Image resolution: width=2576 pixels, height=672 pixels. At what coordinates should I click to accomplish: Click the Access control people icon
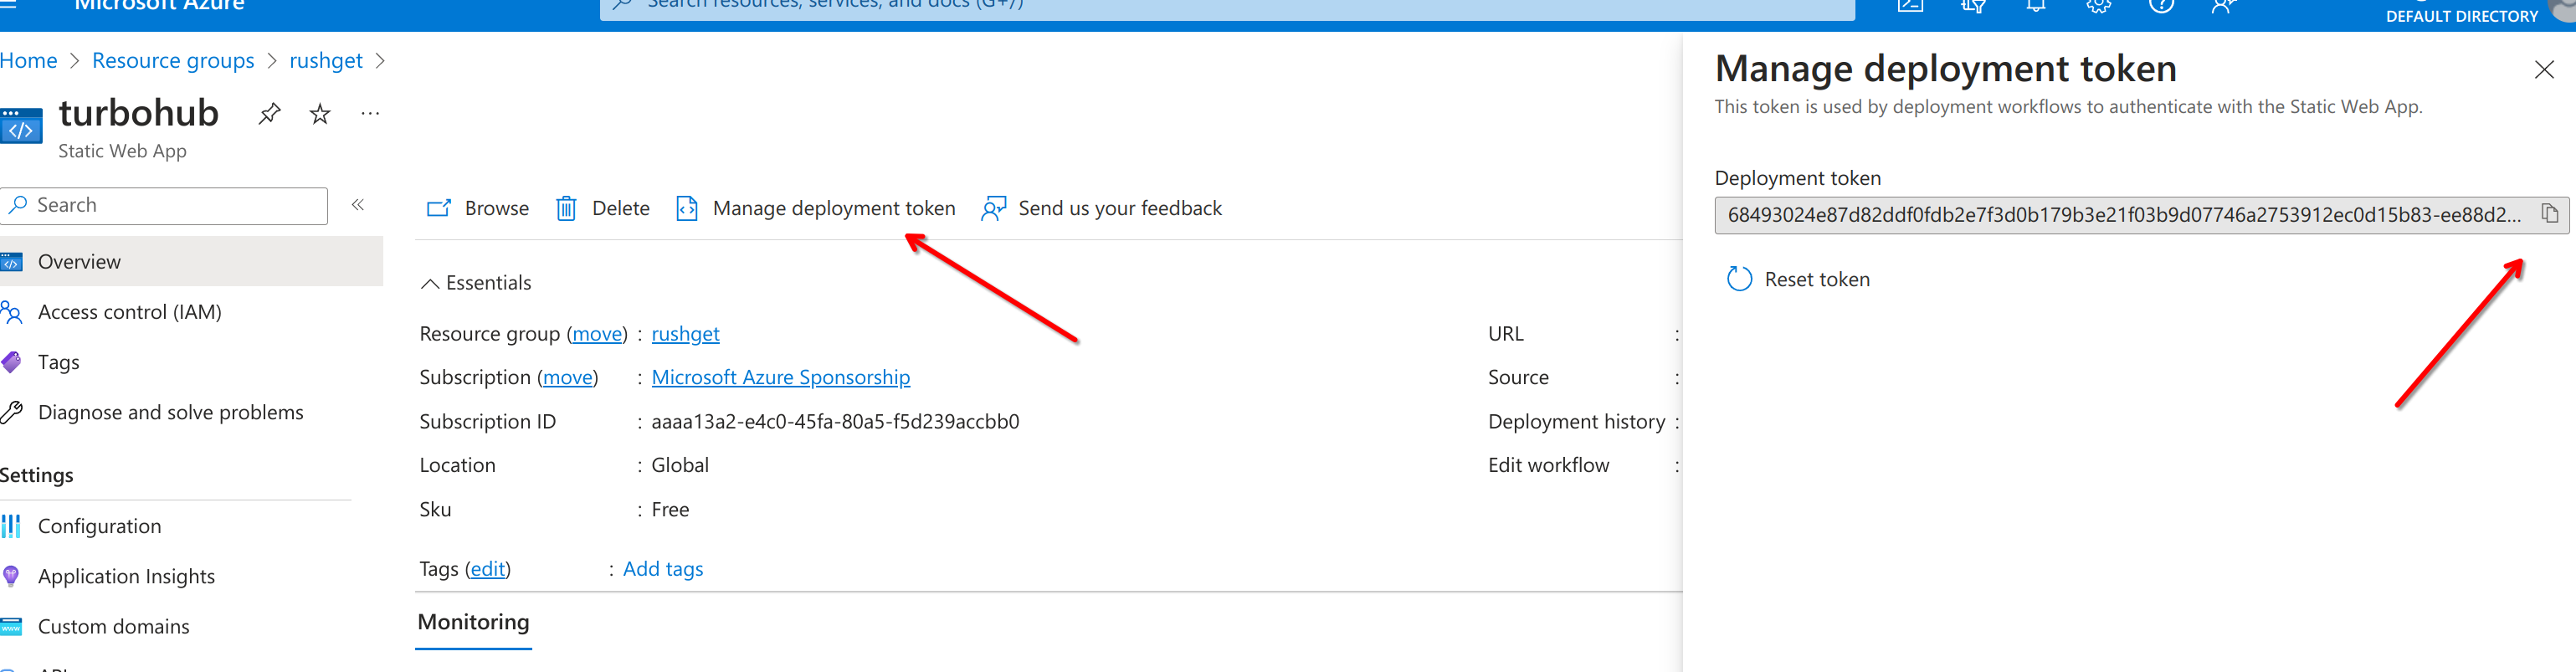click(x=11, y=312)
